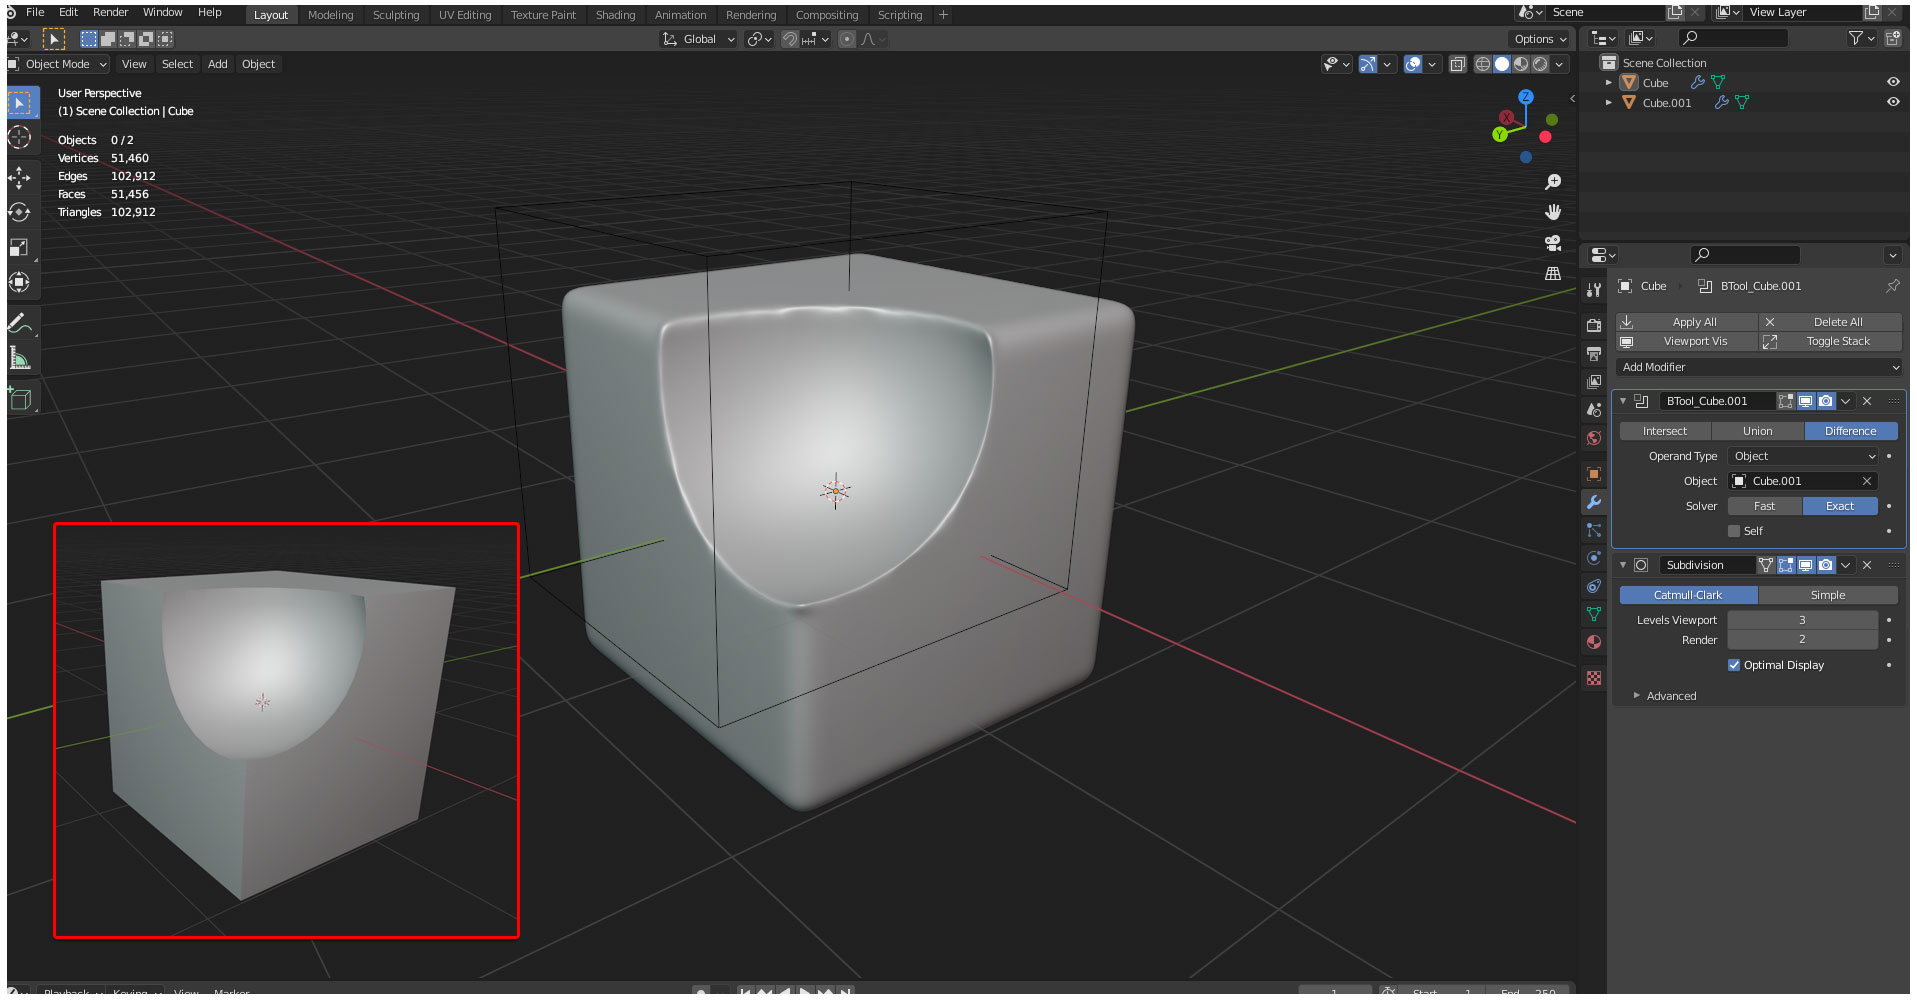Viewport: 1917px width, 1000px height.
Task: Open the Material properties tab
Action: tap(1594, 642)
